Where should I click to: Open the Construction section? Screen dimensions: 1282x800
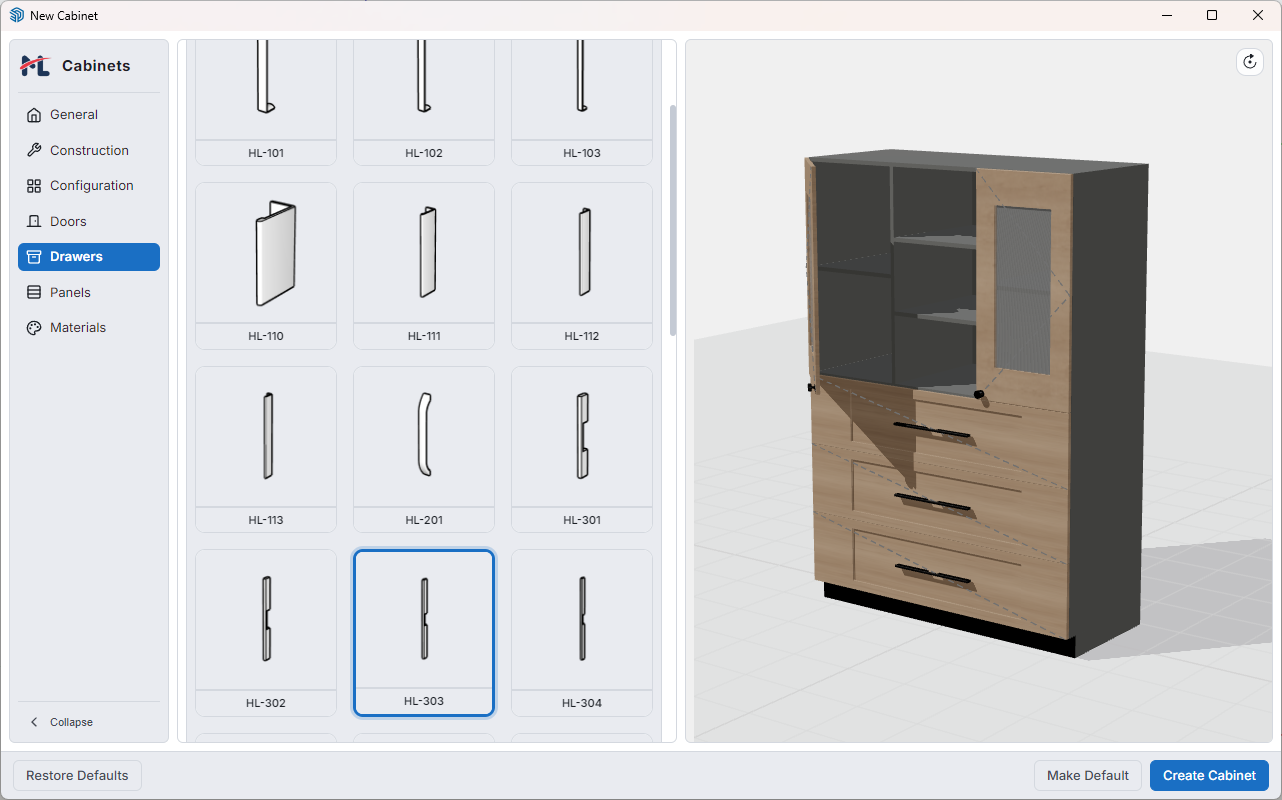[89, 150]
